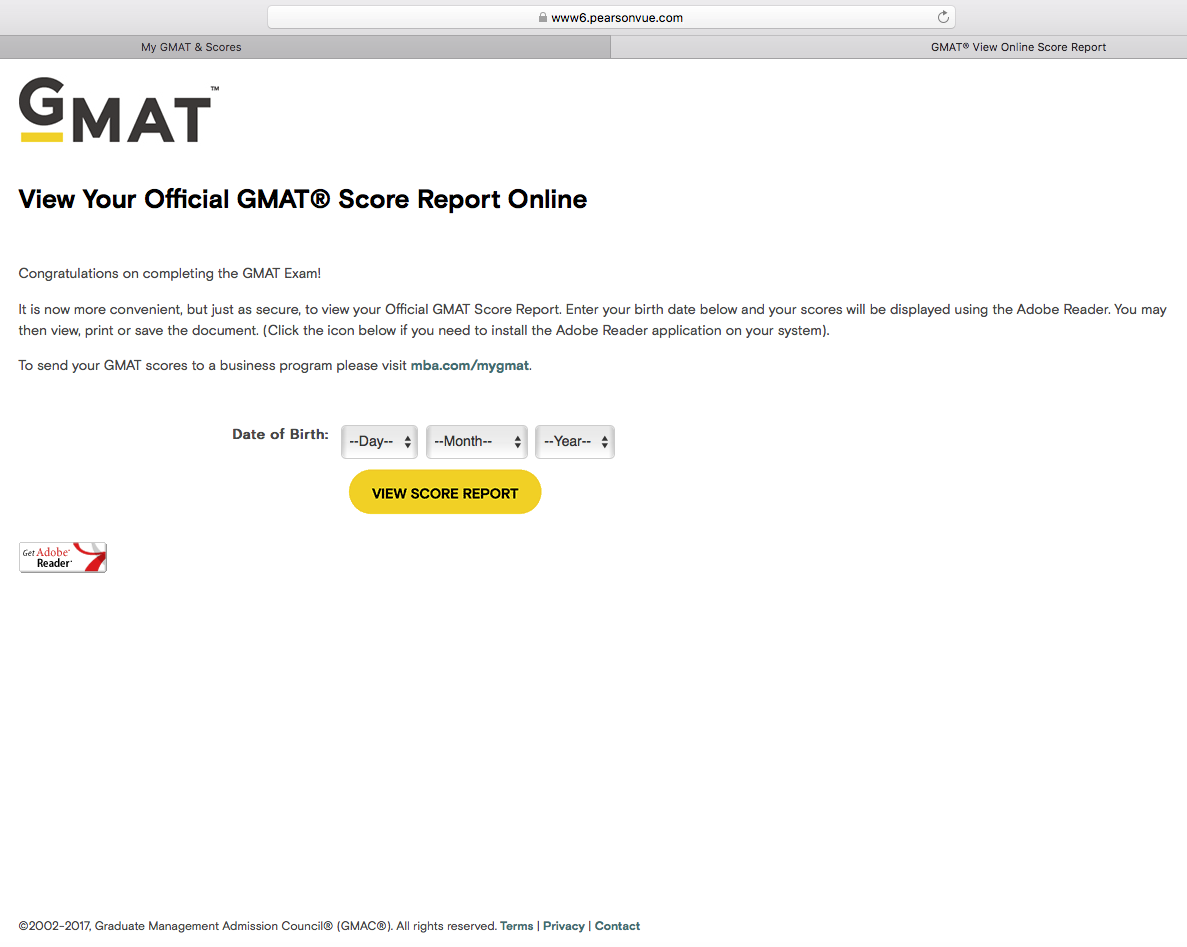1187x947 pixels.
Task: Click the Congratulations on completing the GMAT Exam text
Action: click(x=170, y=273)
